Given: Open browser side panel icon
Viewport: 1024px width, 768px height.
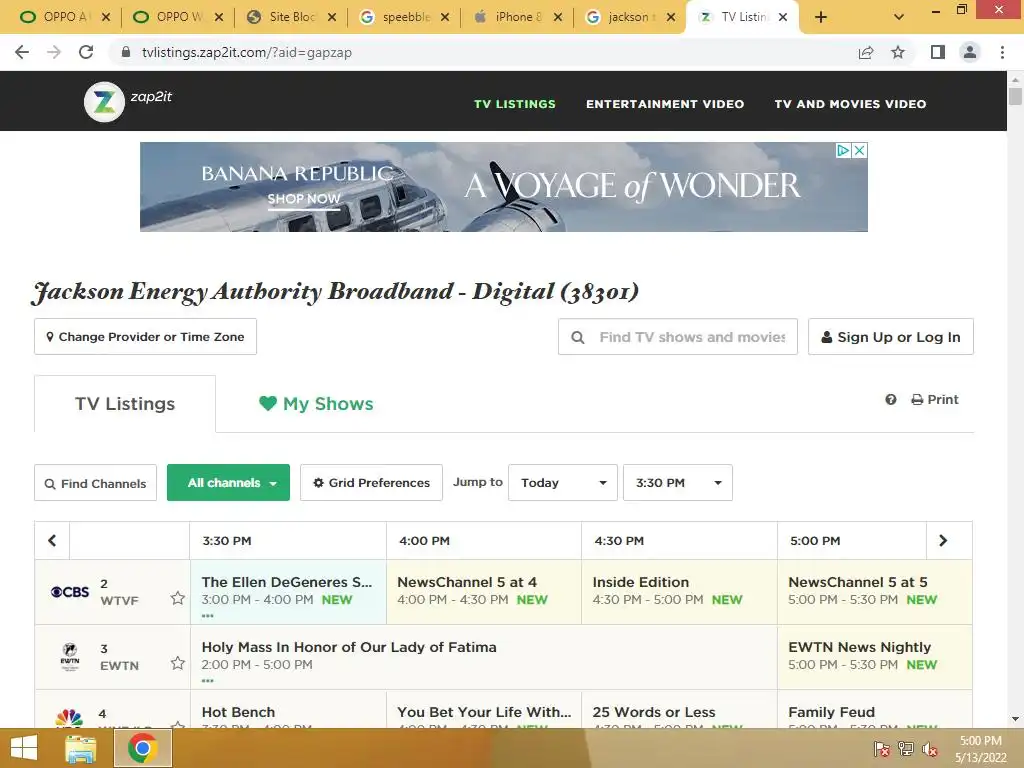Looking at the screenshot, I should pos(938,52).
